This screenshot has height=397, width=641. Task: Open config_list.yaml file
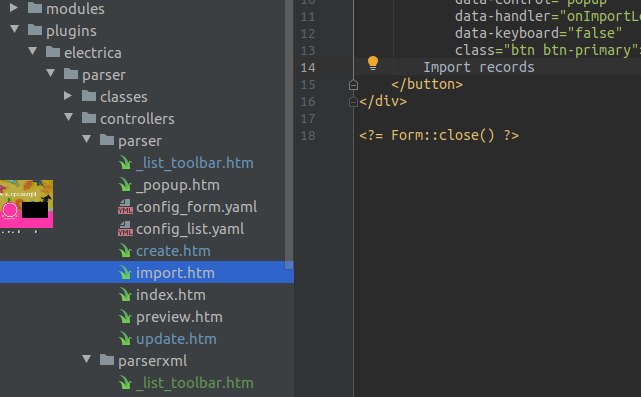point(190,229)
